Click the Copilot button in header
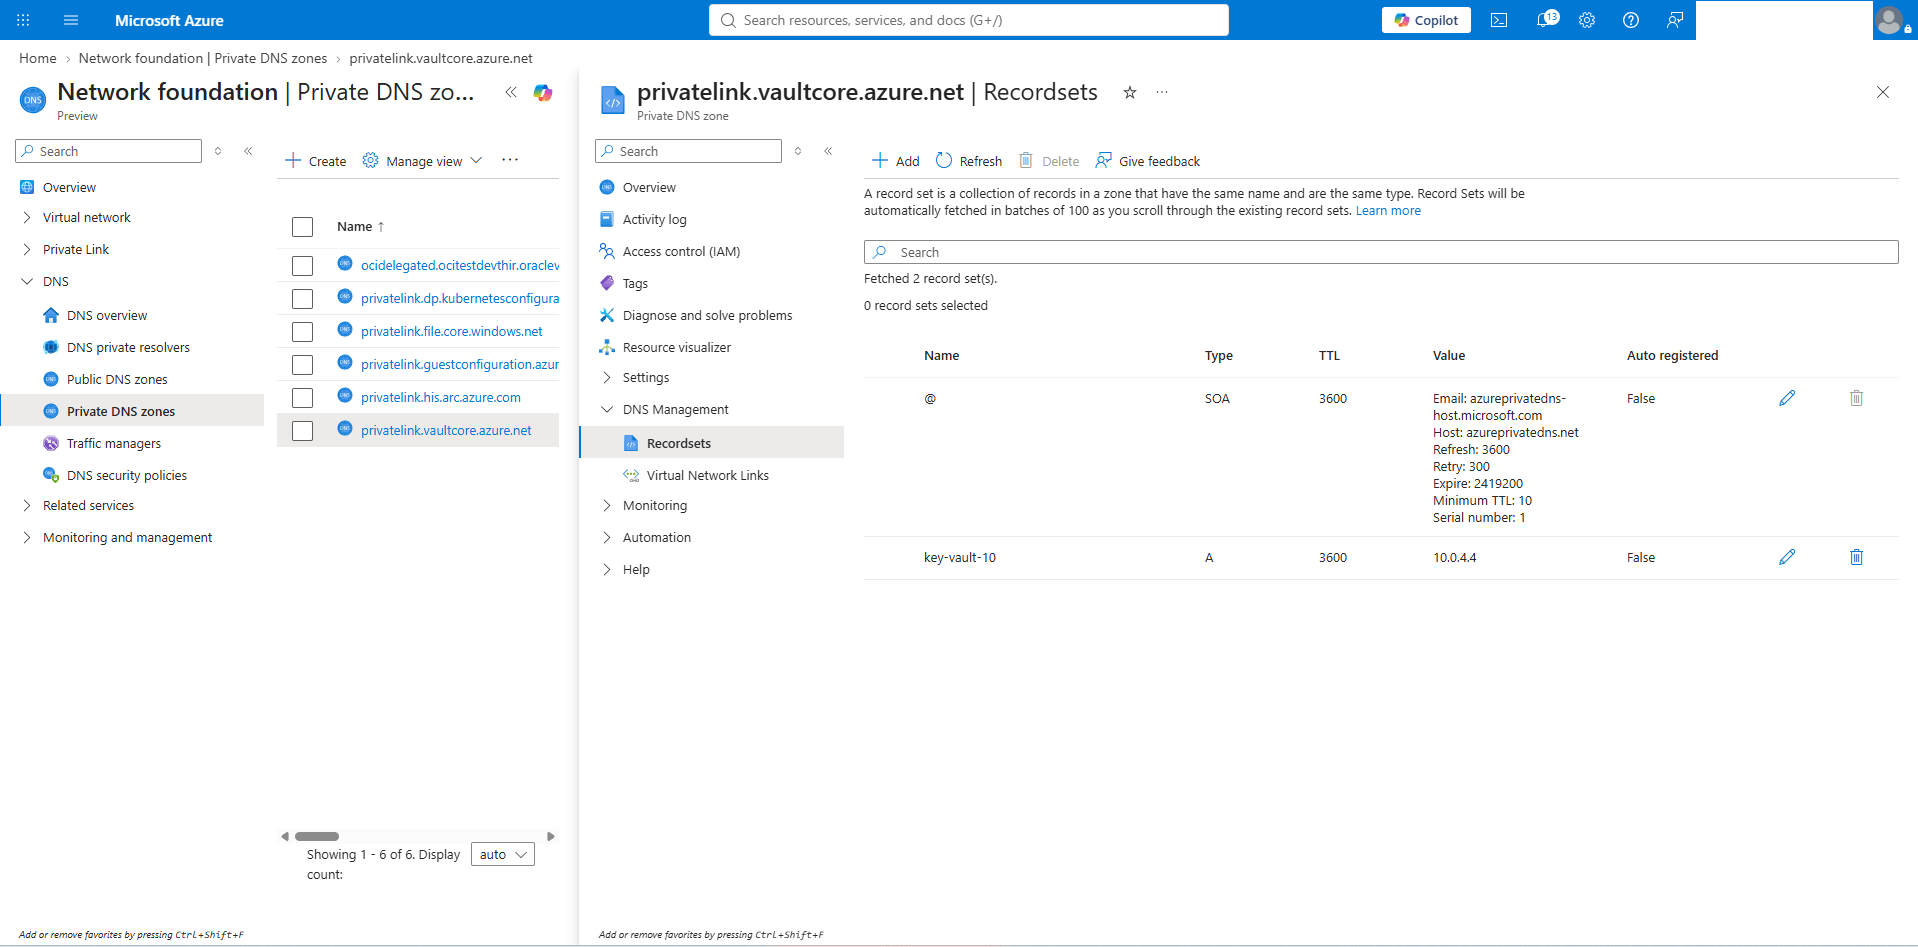1918x947 pixels. coord(1426,20)
